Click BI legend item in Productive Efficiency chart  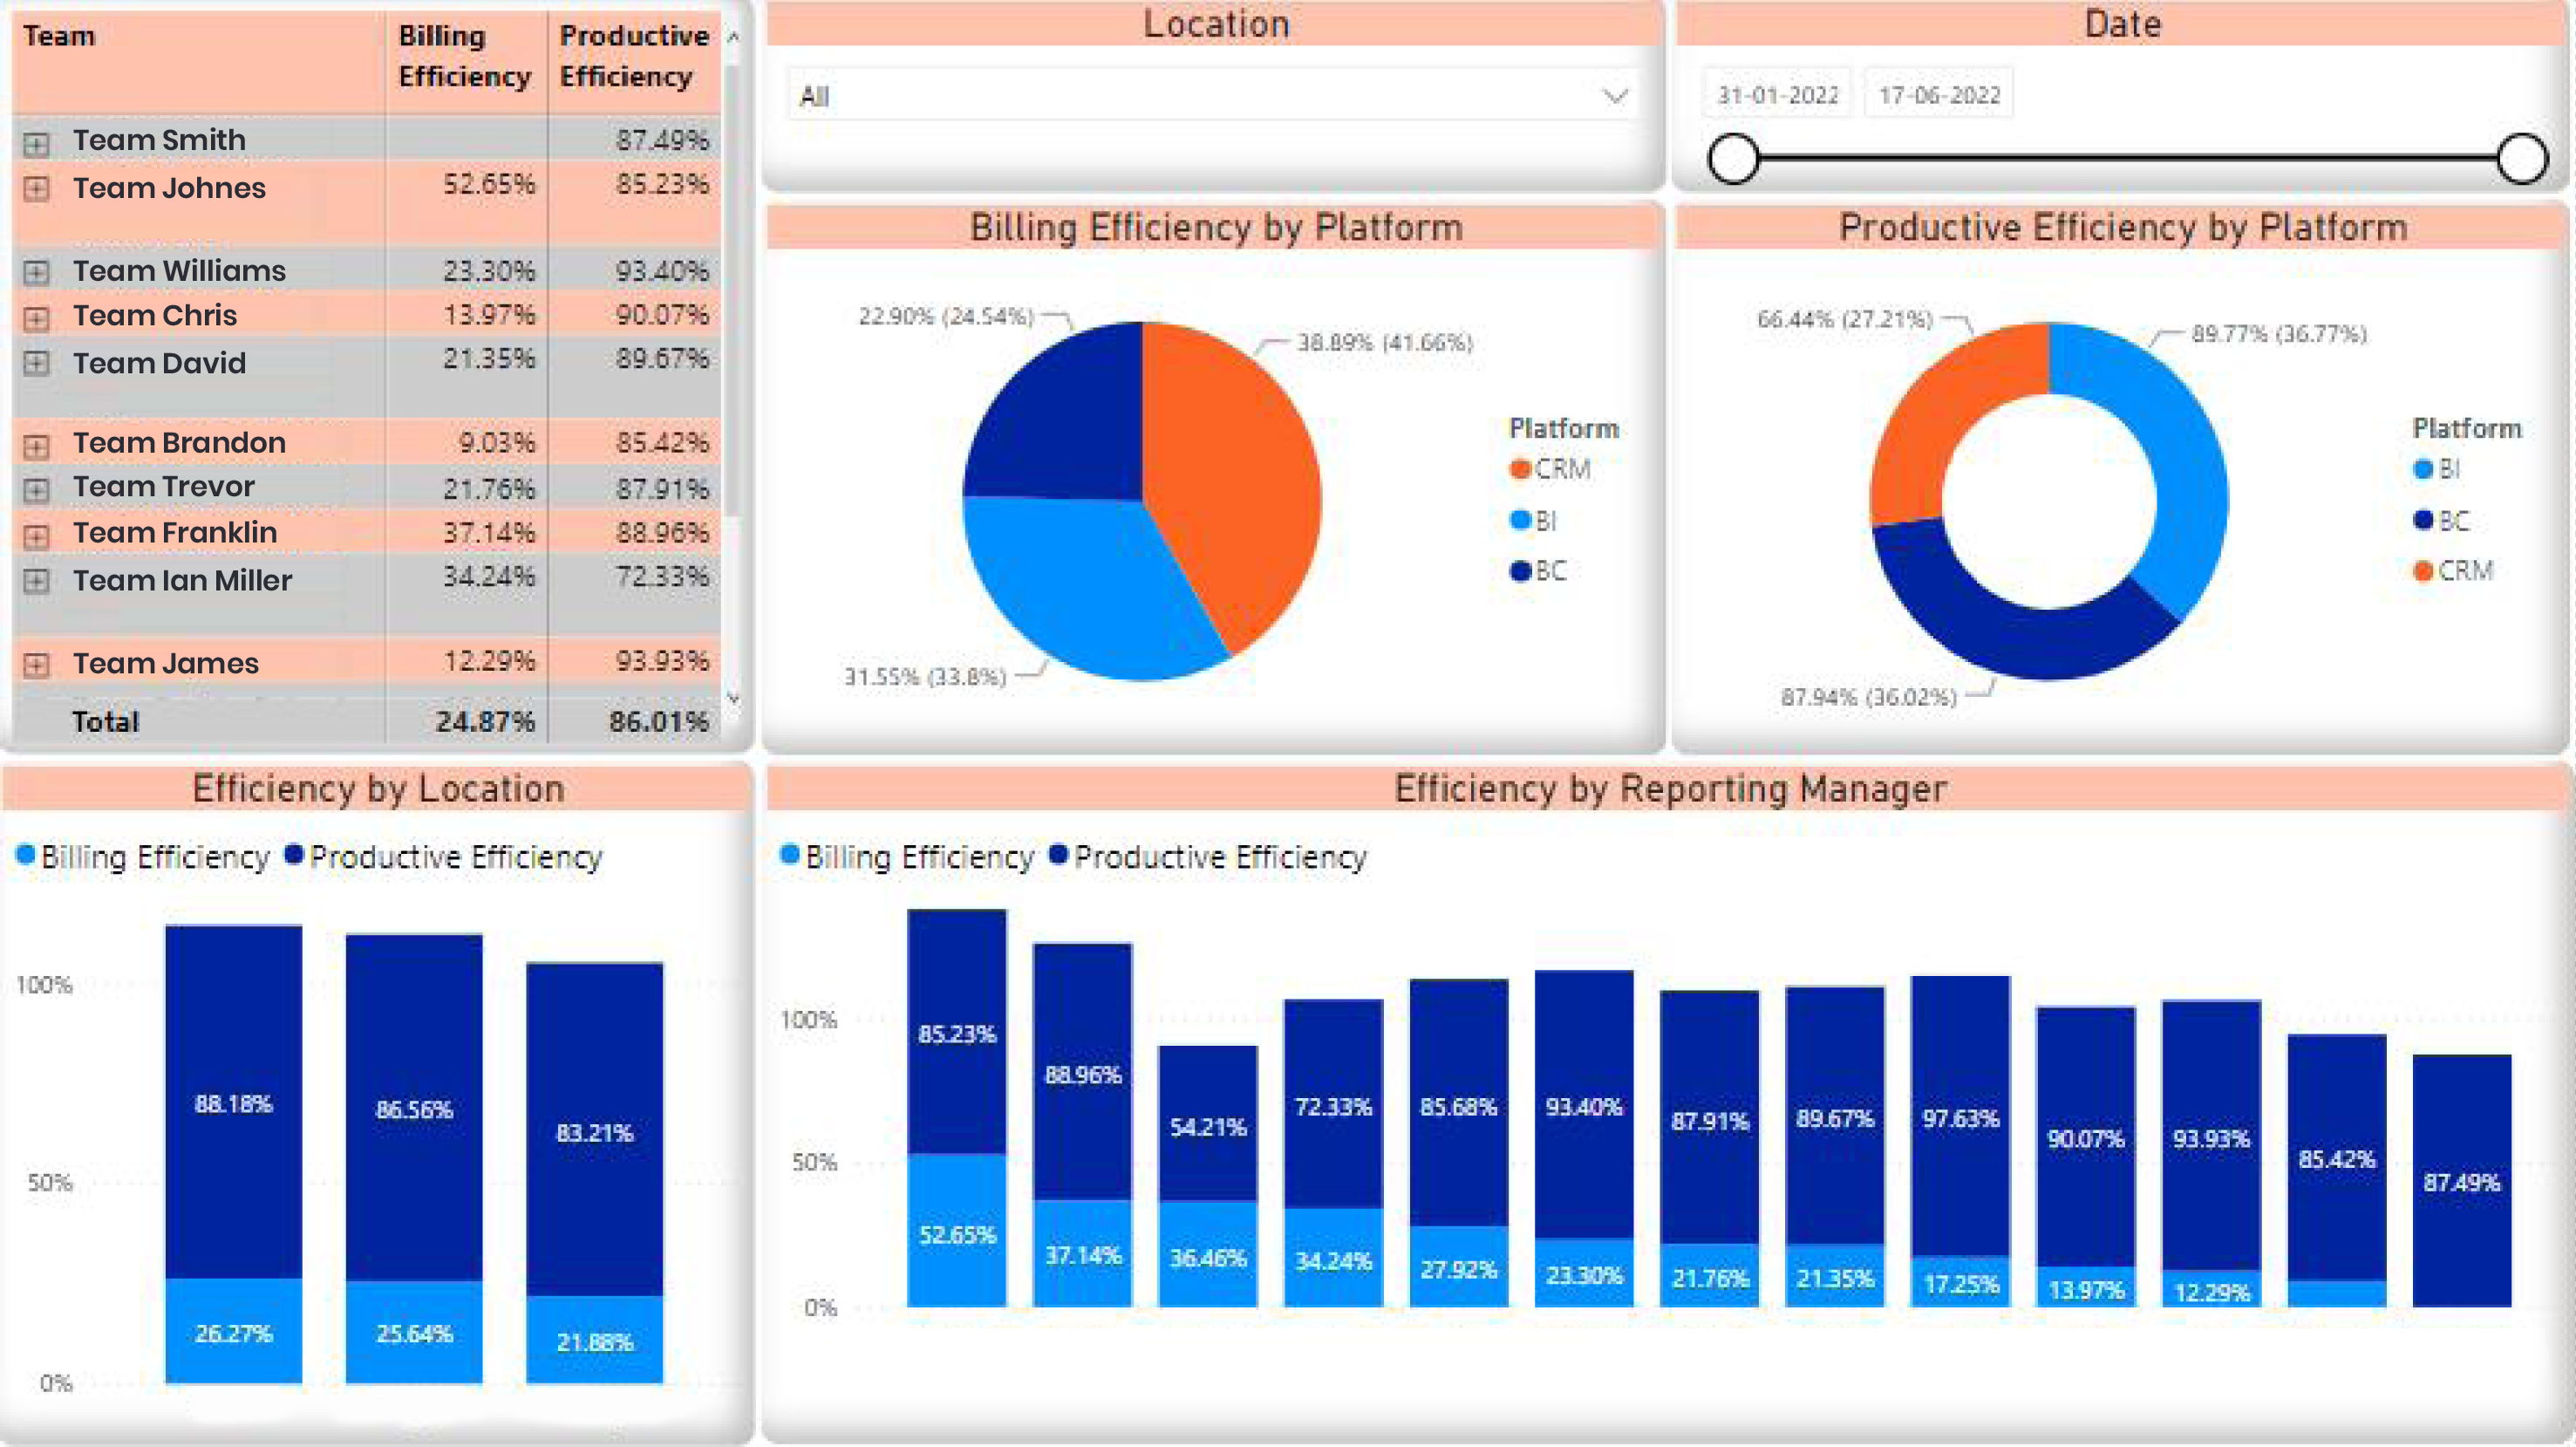coord(2437,469)
